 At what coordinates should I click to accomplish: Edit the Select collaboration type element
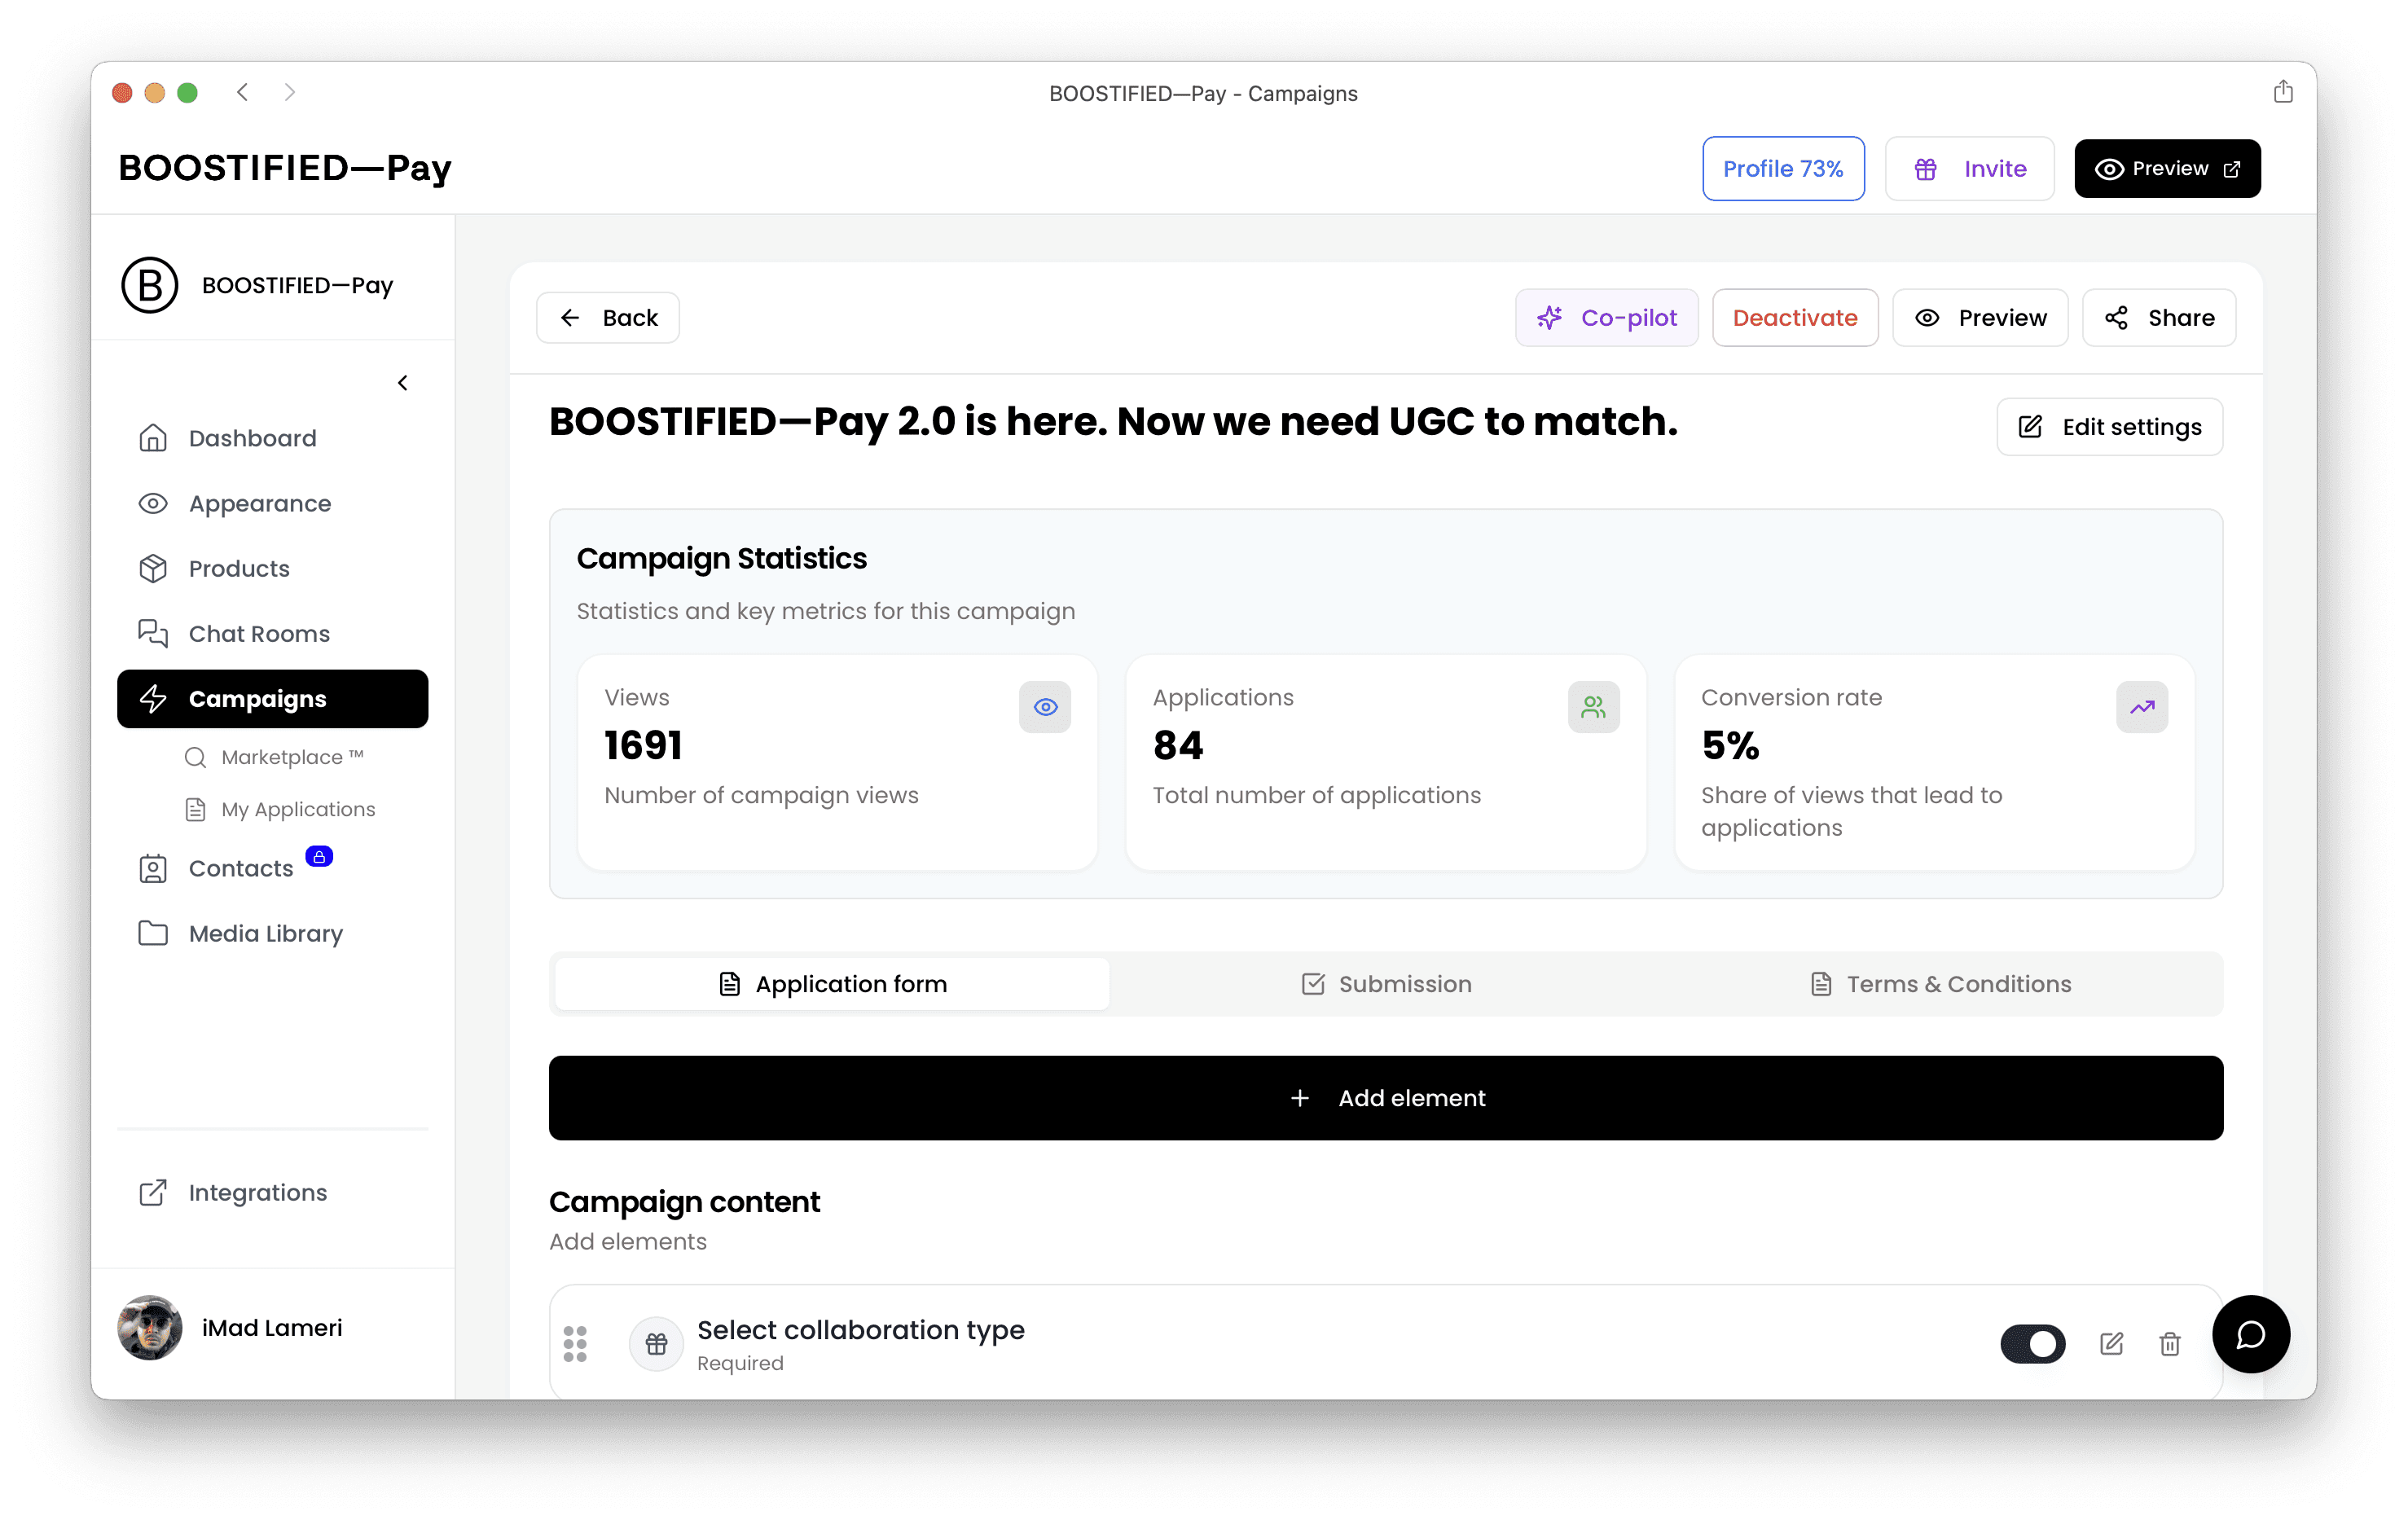pos(2111,1344)
